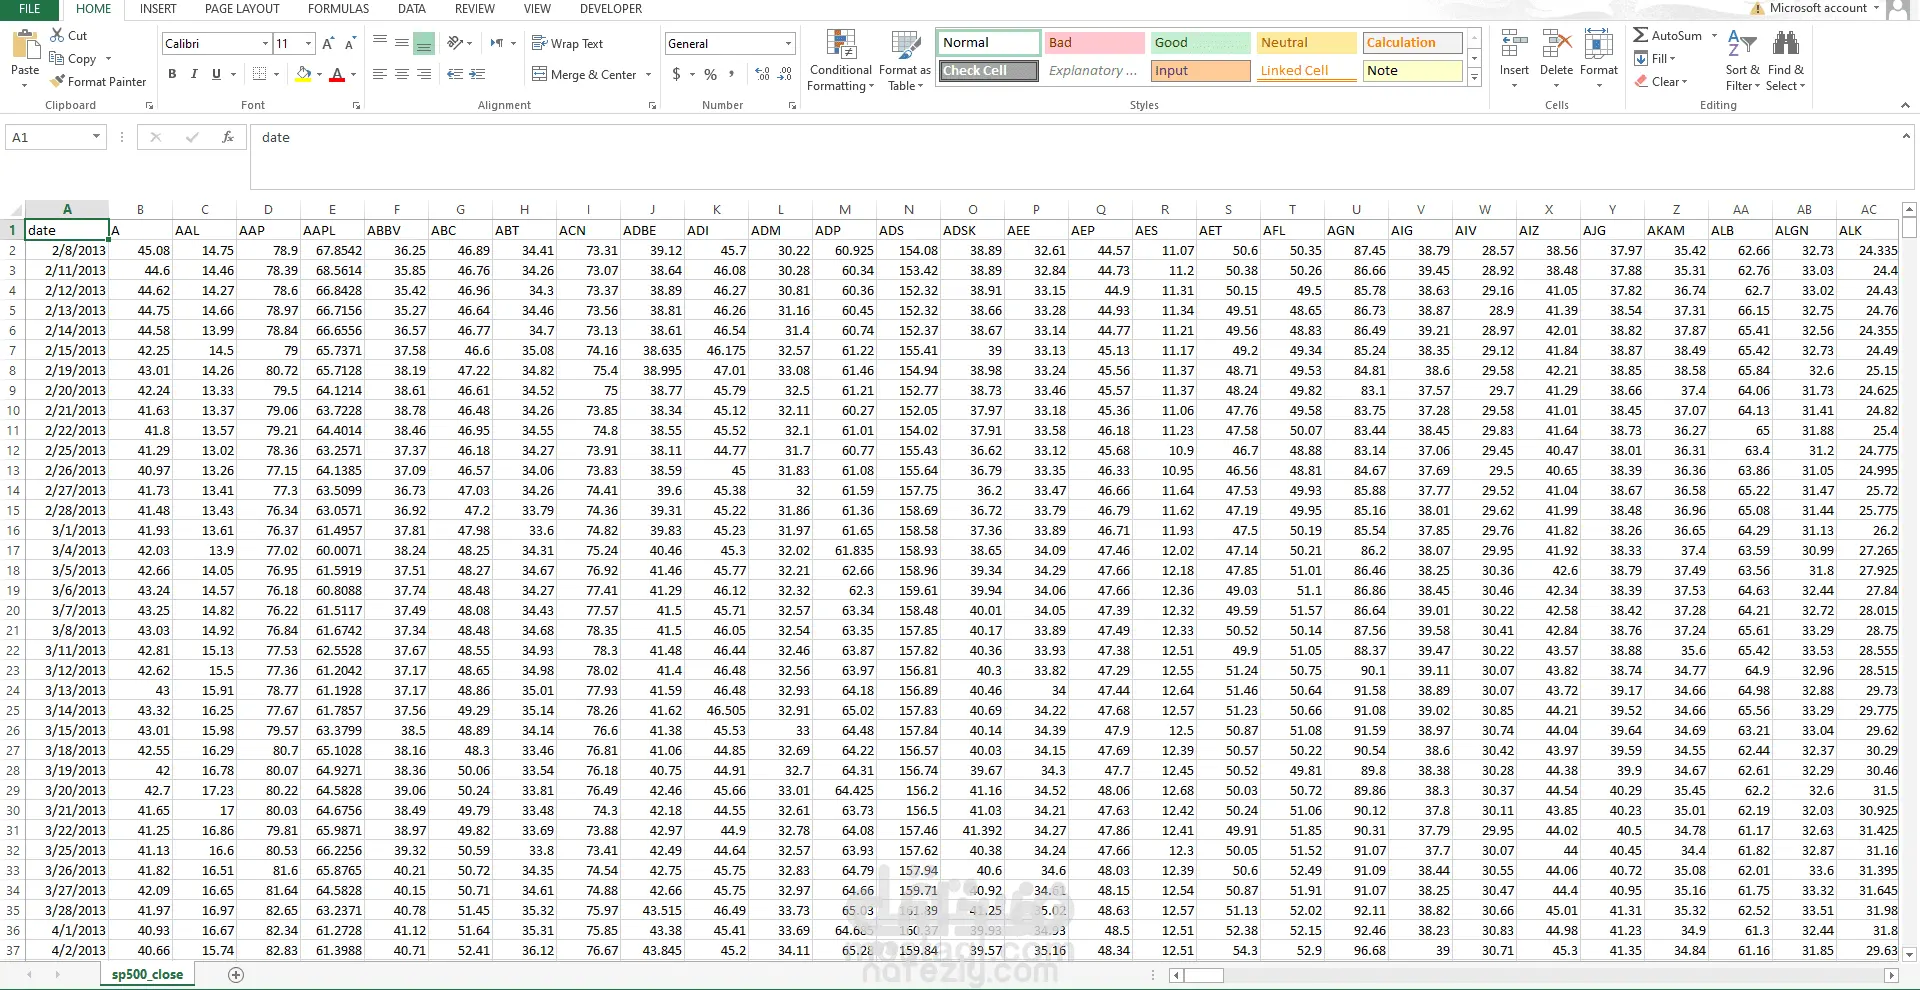The image size is (1920, 990).
Task: Open the text direction tool
Action: pos(497,43)
